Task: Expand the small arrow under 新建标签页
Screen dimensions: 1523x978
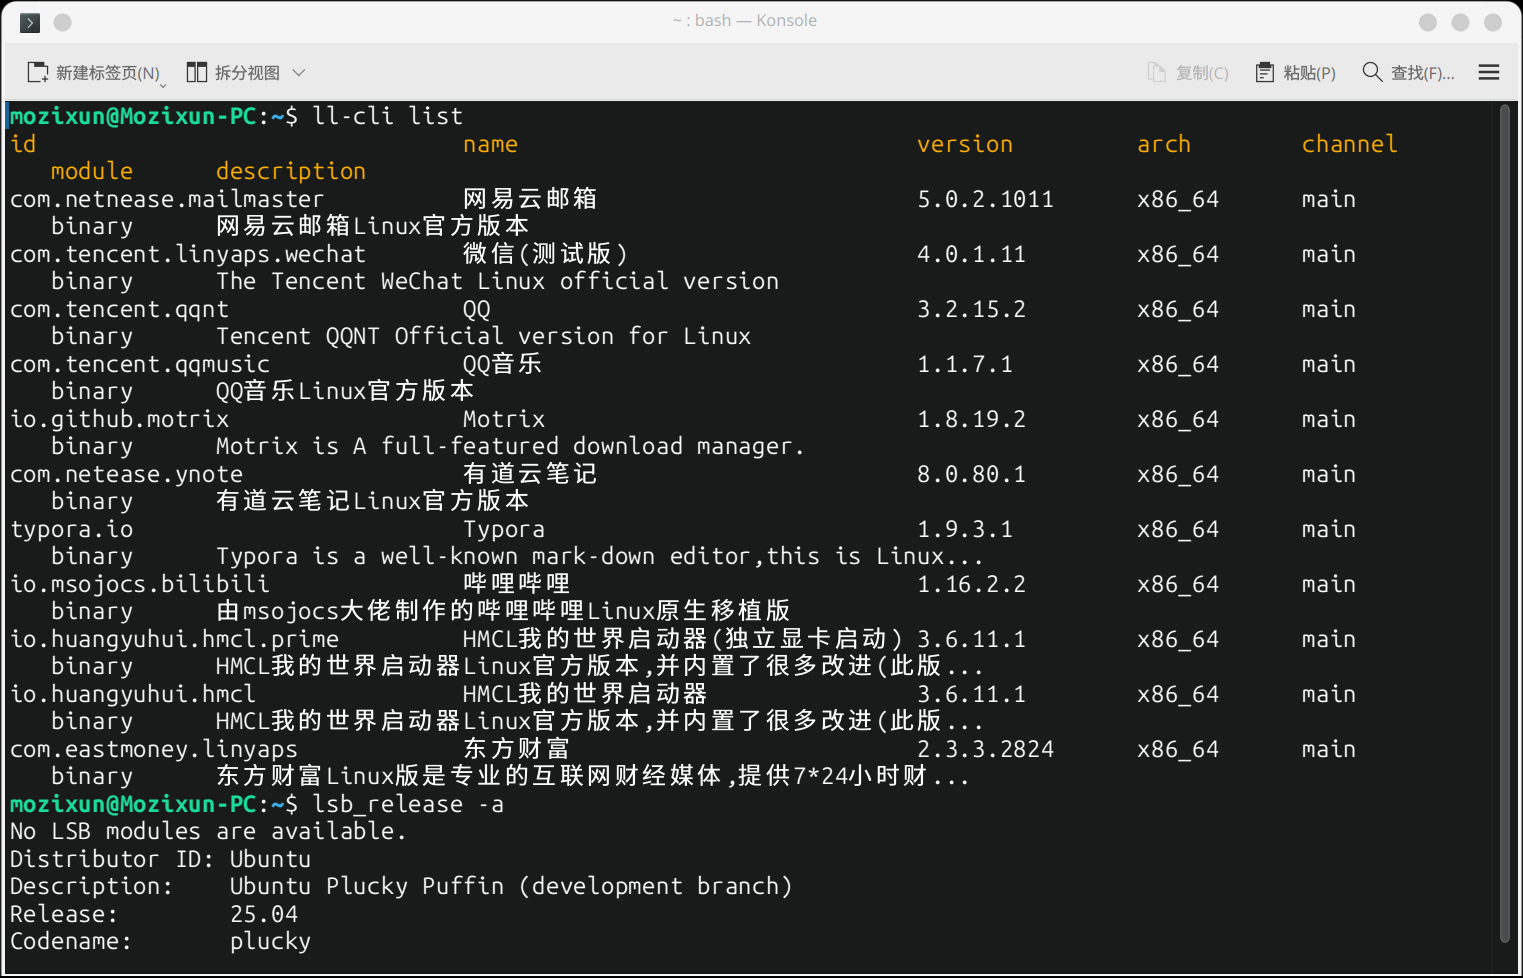Action: [x=163, y=86]
